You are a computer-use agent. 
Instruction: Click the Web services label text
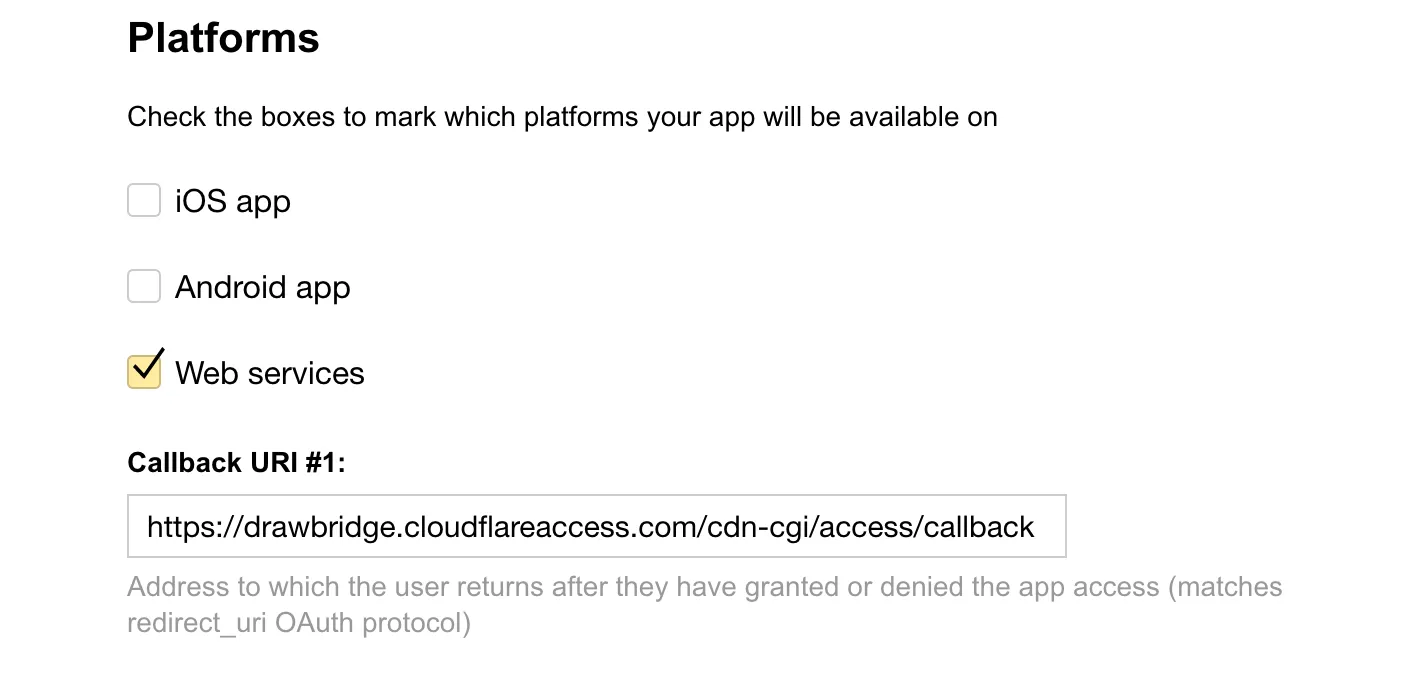click(269, 372)
